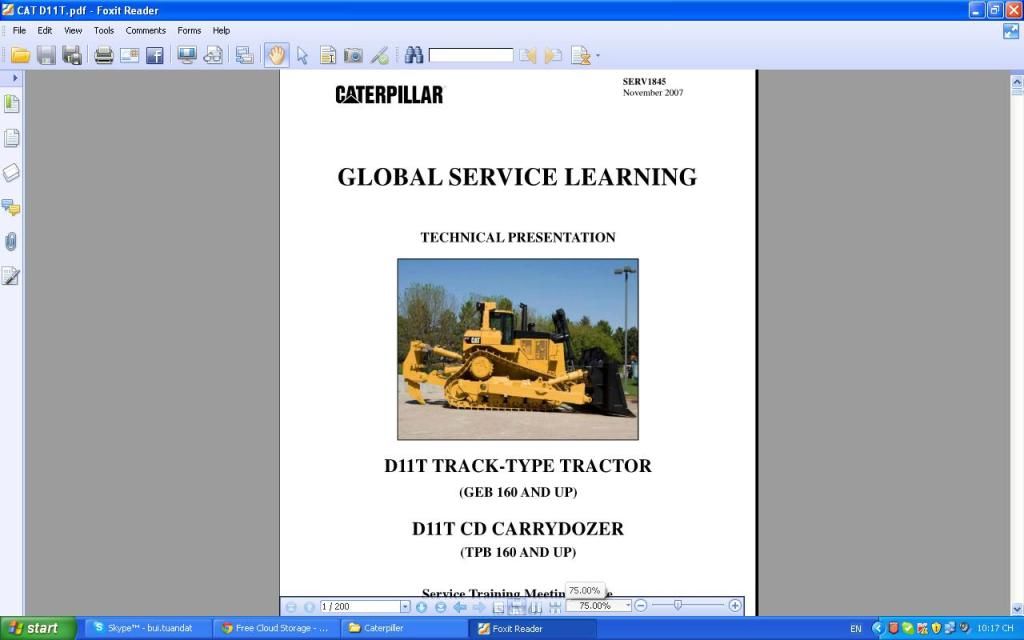Viewport: 1024px width, 640px height.
Task: Click the "(TPB 160 AND UP)" text
Action: (x=518, y=552)
